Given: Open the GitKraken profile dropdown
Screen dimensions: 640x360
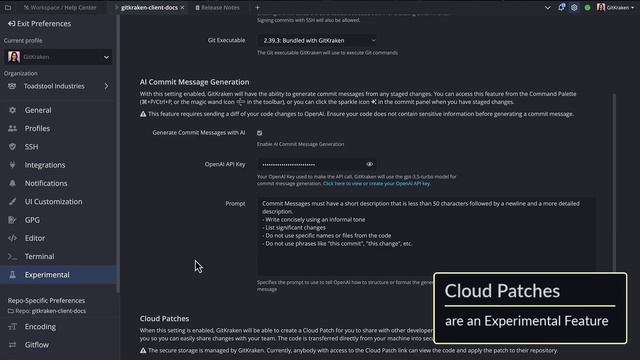Looking at the screenshot, I should pos(58,57).
